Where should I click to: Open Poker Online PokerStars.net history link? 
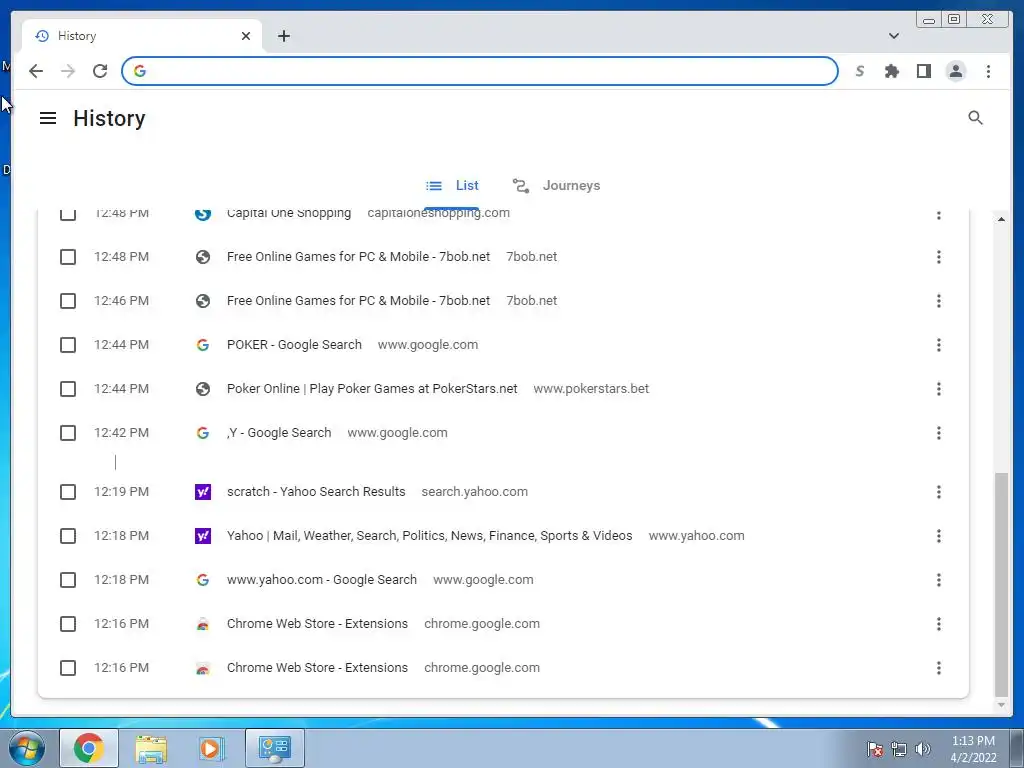(372, 389)
